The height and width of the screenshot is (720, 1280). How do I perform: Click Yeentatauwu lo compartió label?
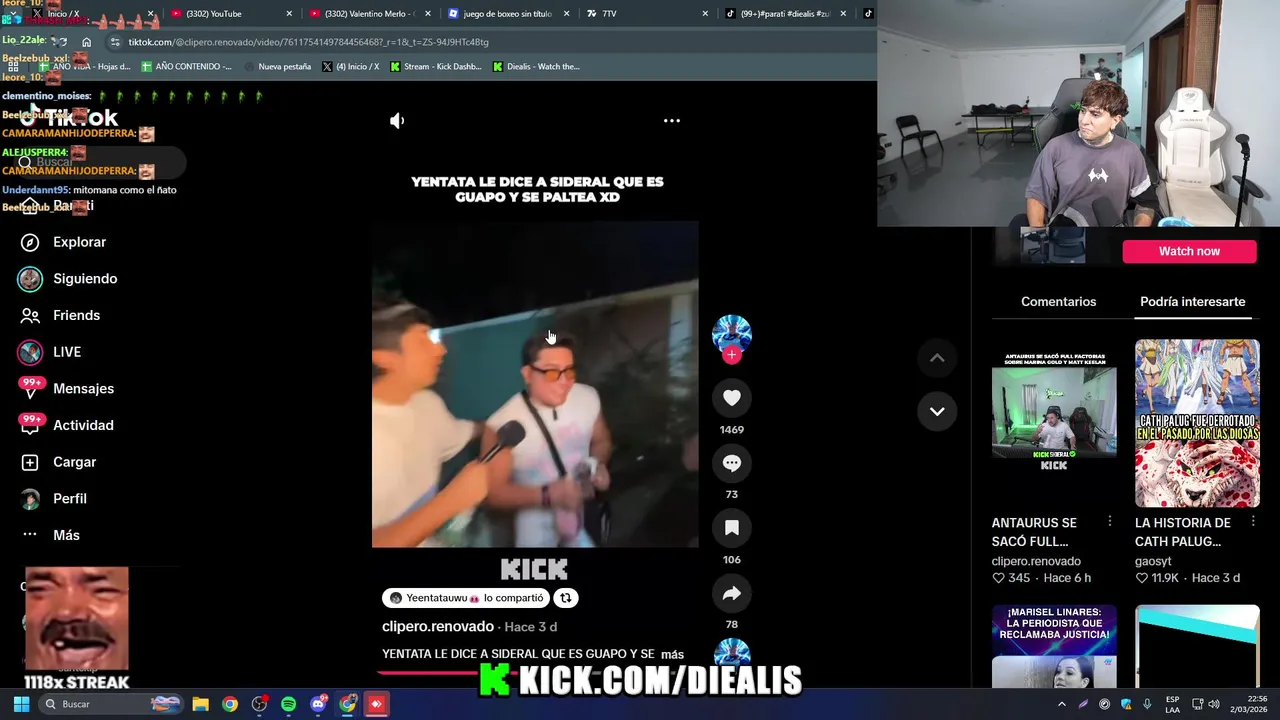[466, 598]
